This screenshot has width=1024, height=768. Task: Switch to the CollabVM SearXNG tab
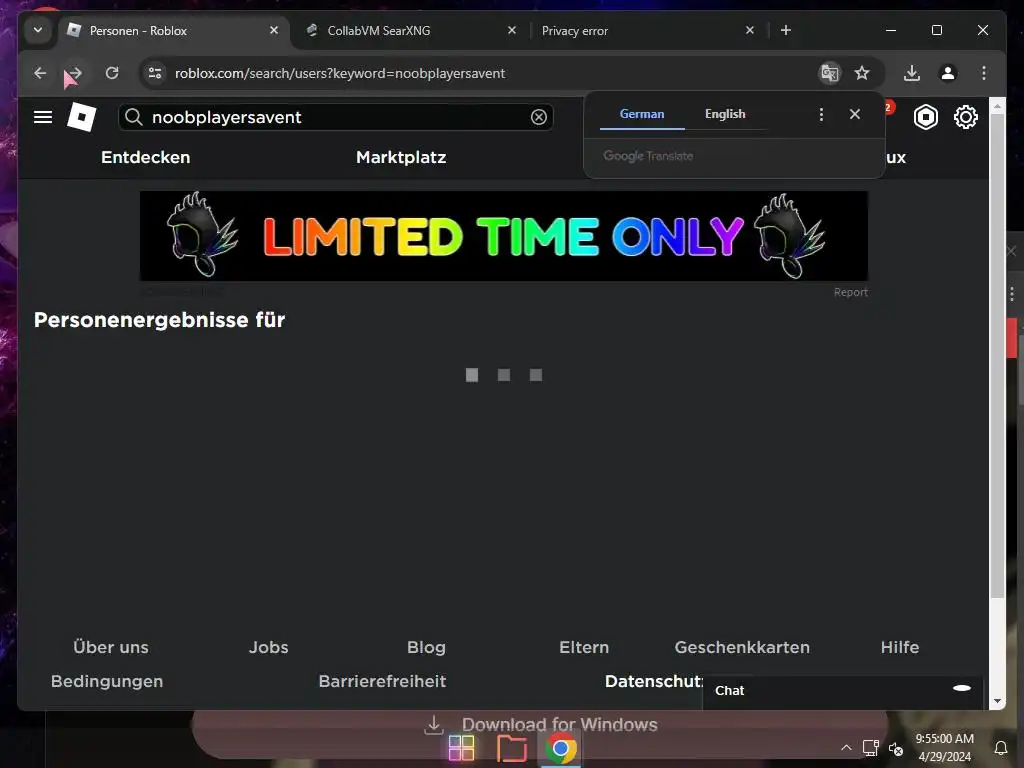click(x=411, y=31)
